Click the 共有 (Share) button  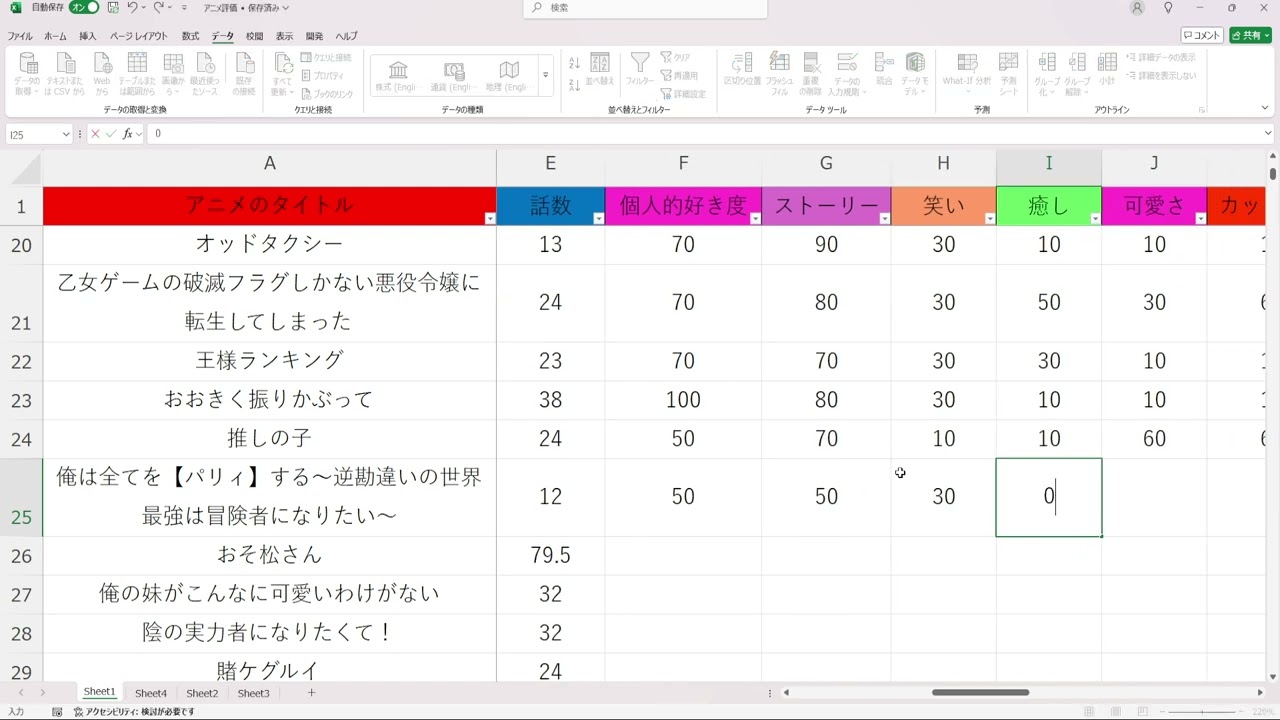1248,34
